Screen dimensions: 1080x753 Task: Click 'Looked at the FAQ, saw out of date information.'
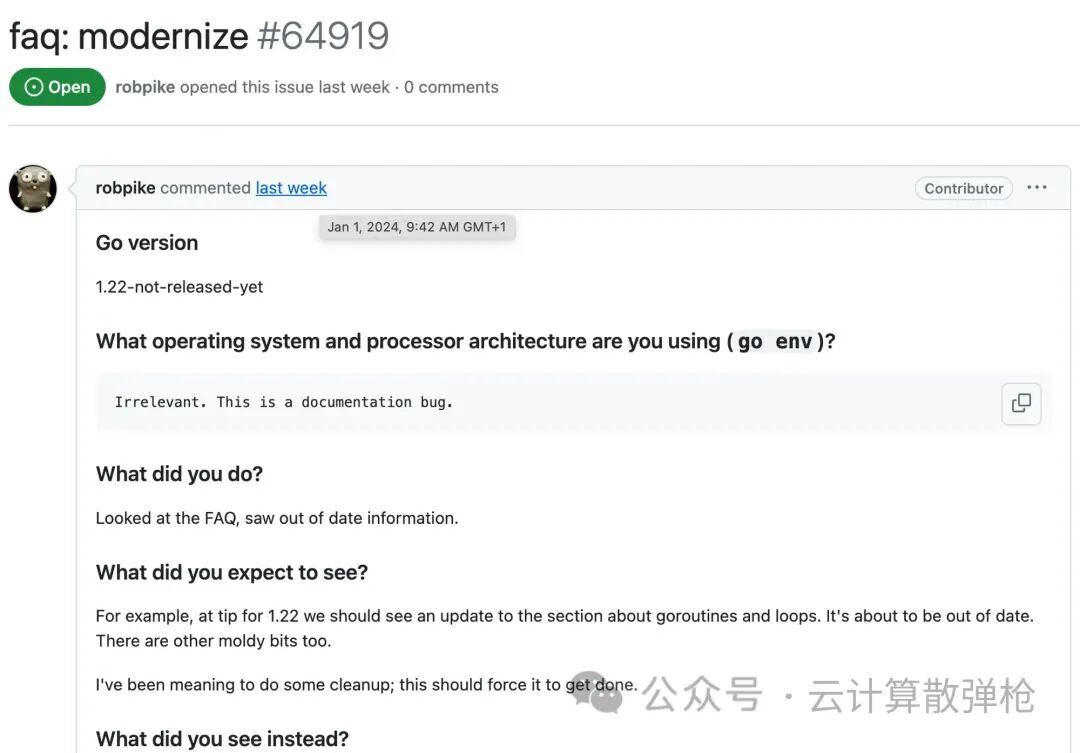(277, 518)
